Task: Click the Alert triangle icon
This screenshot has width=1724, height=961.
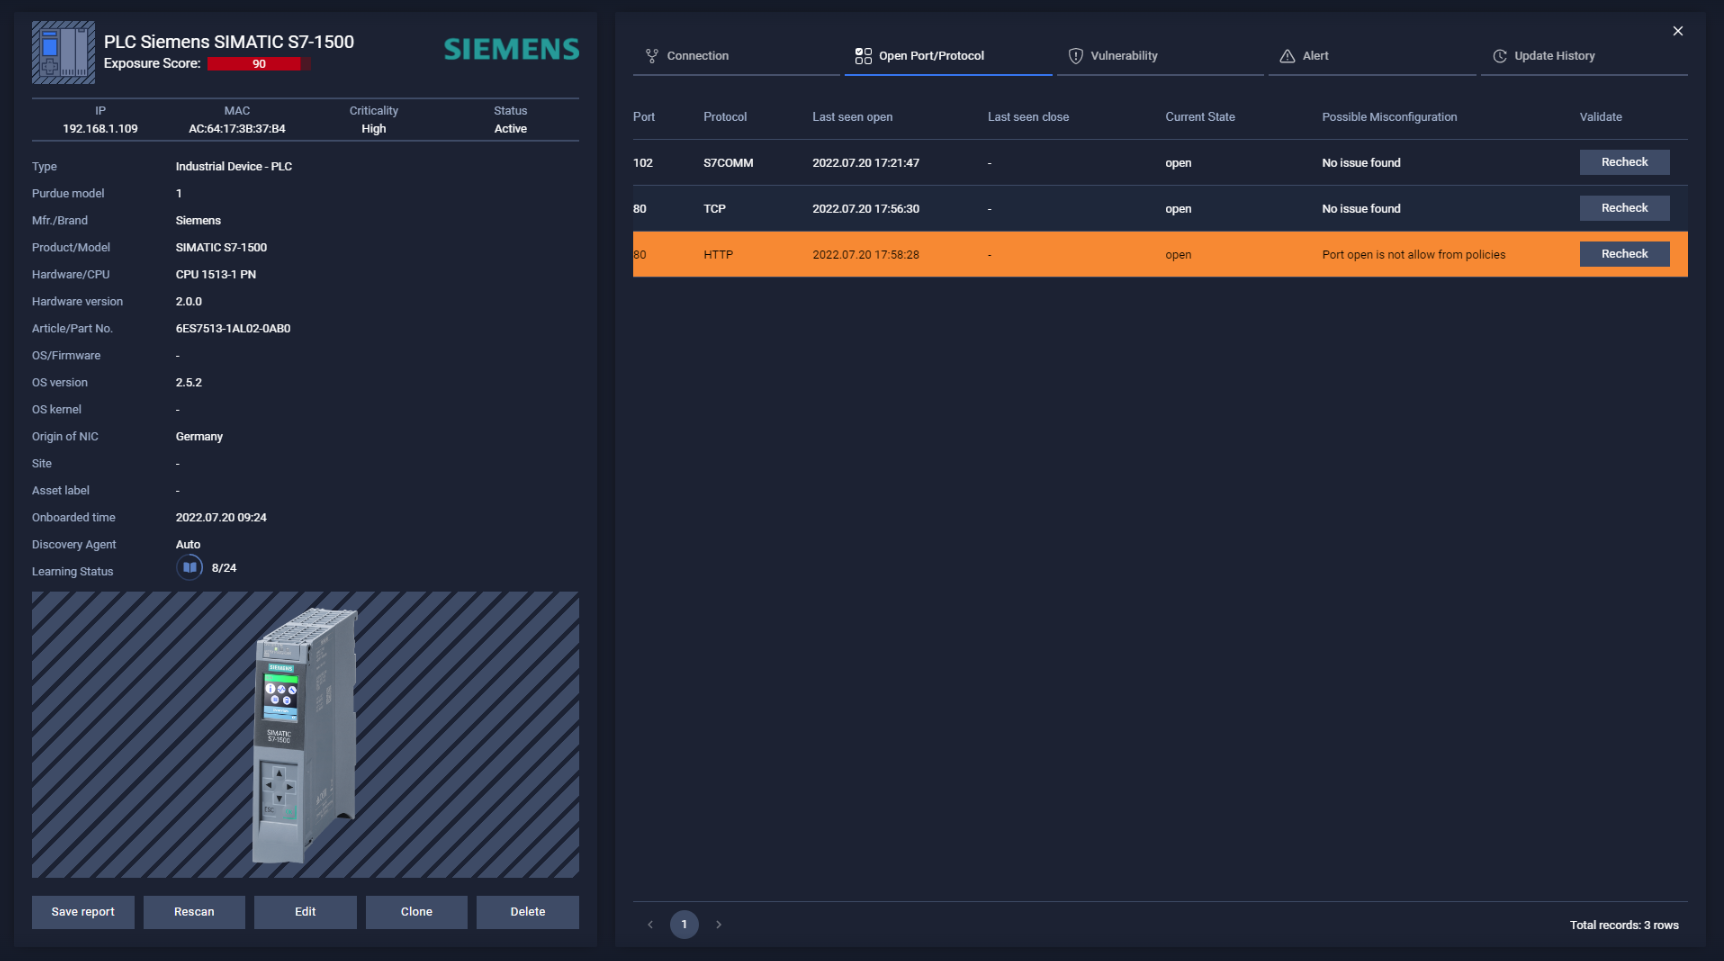Action: (1287, 56)
